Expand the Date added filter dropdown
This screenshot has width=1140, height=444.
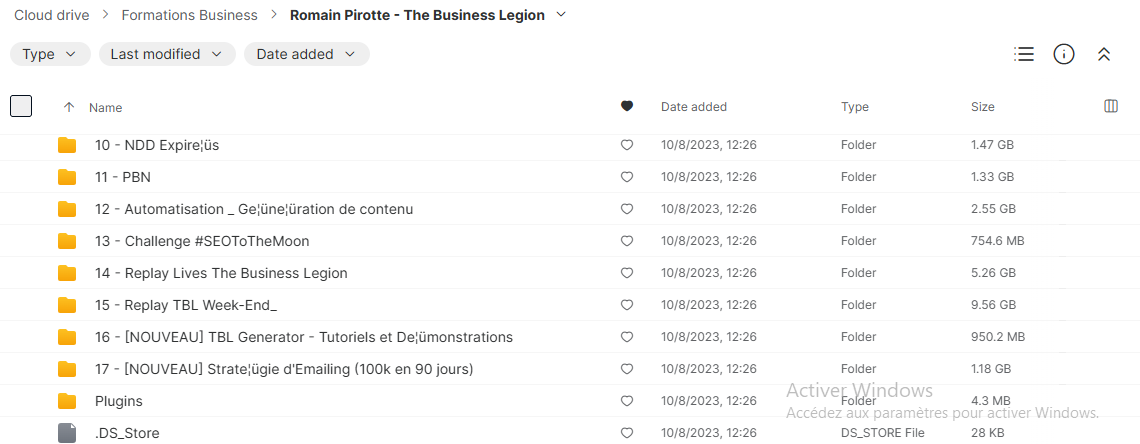pyautogui.click(x=306, y=54)
